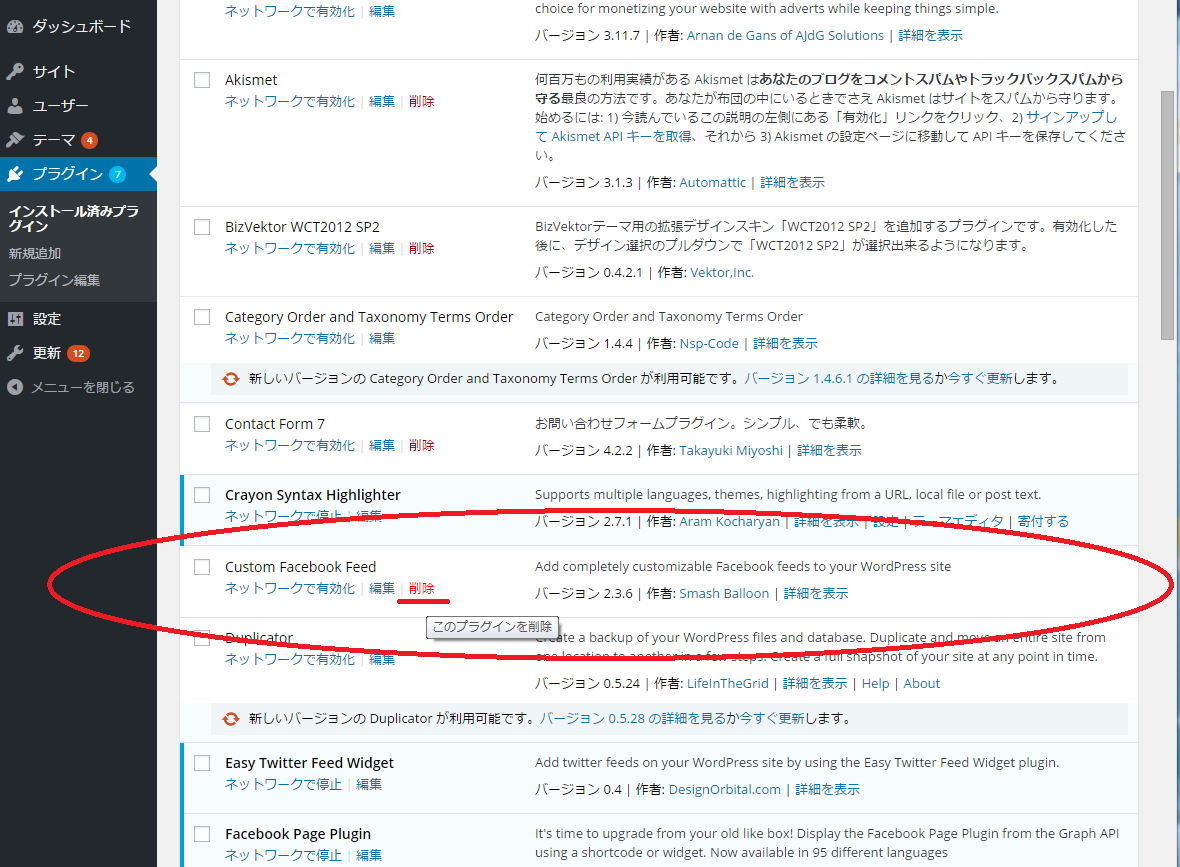Click the collapse menu arrow icon

tap(15, 387)
